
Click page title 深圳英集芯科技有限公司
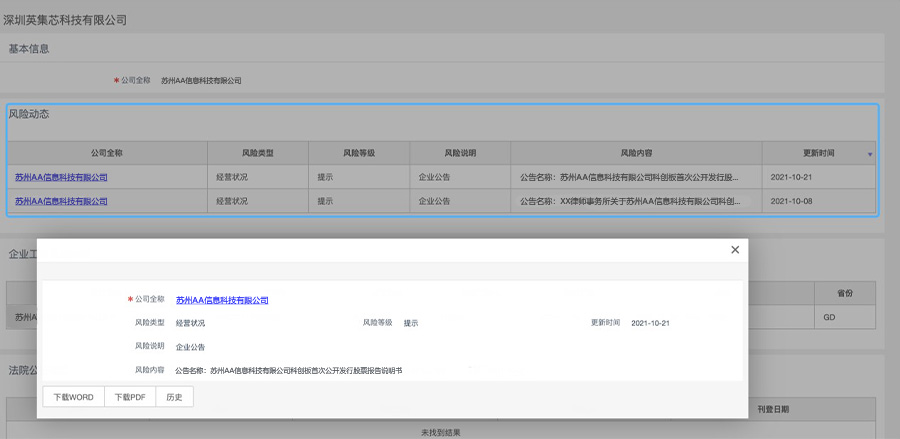(65, 21)
